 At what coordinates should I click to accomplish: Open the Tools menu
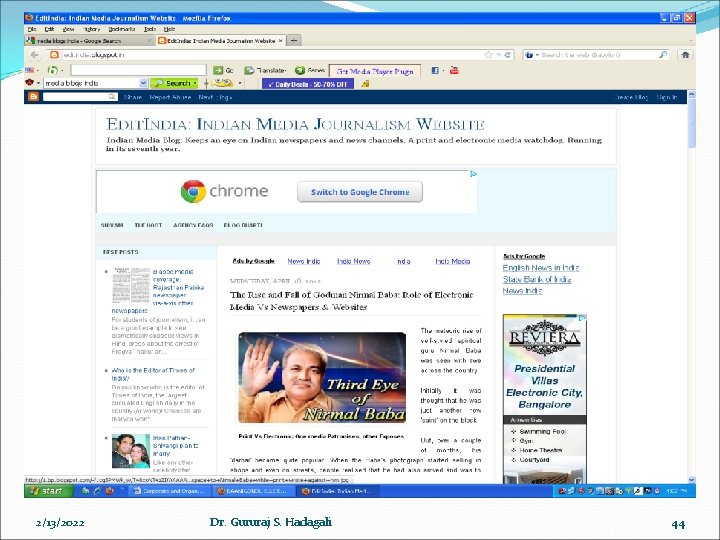pyautogui.click(x=150, y=29)
